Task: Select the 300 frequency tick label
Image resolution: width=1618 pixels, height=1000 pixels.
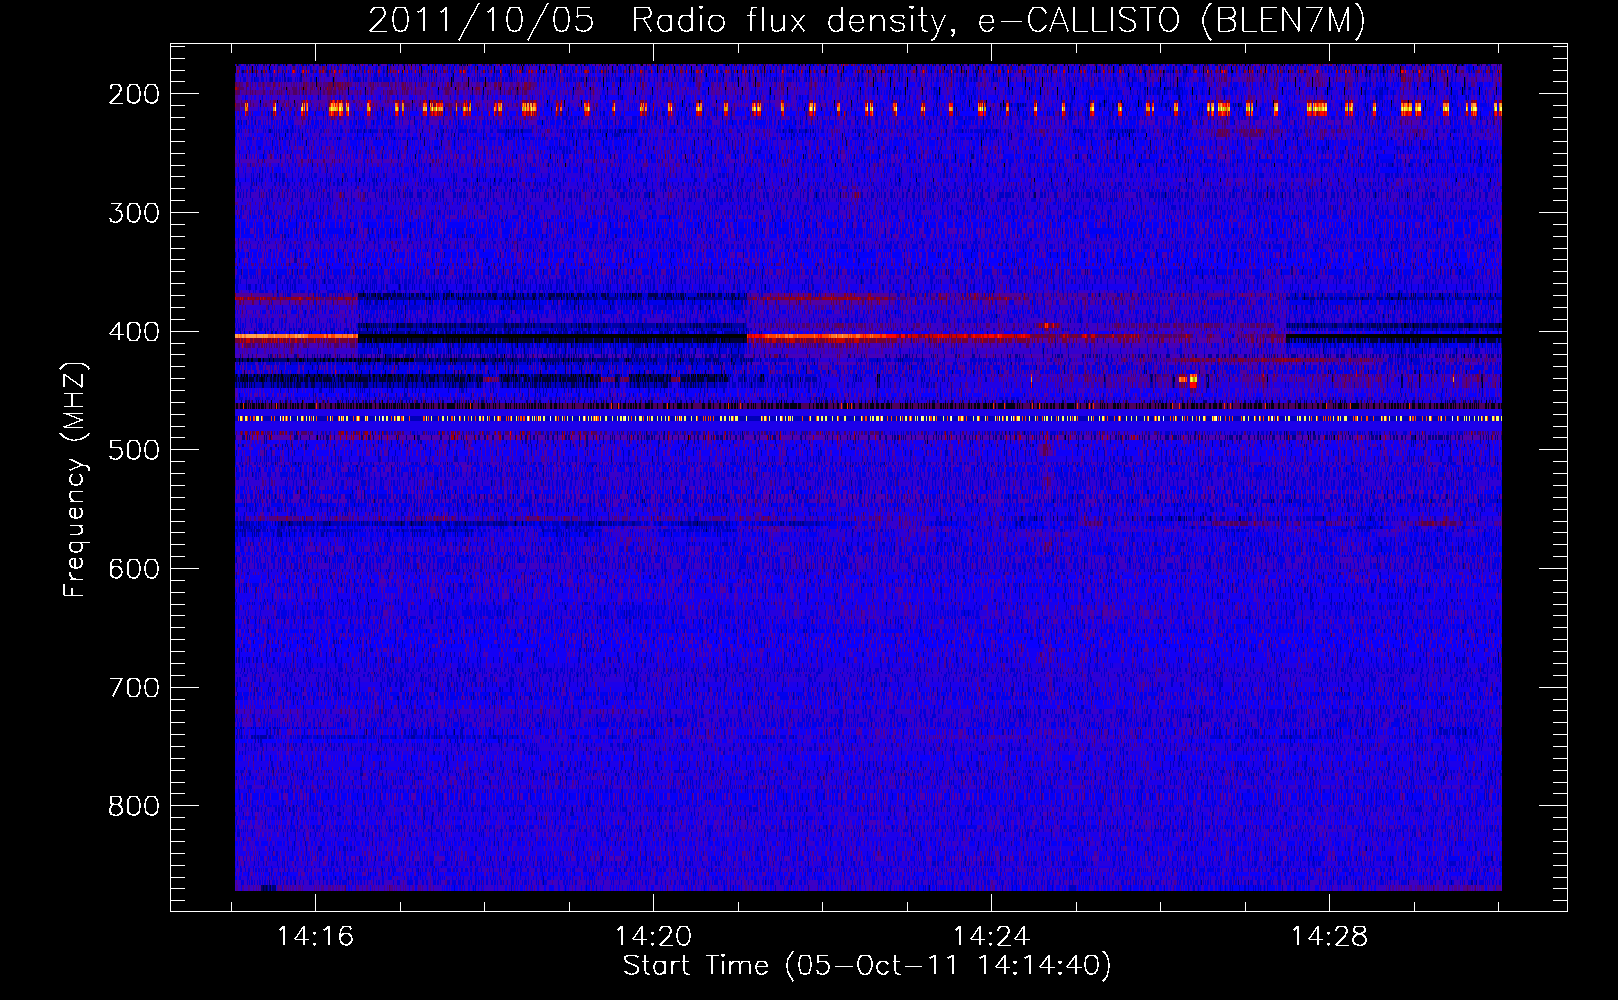Action: click(133, 213)
